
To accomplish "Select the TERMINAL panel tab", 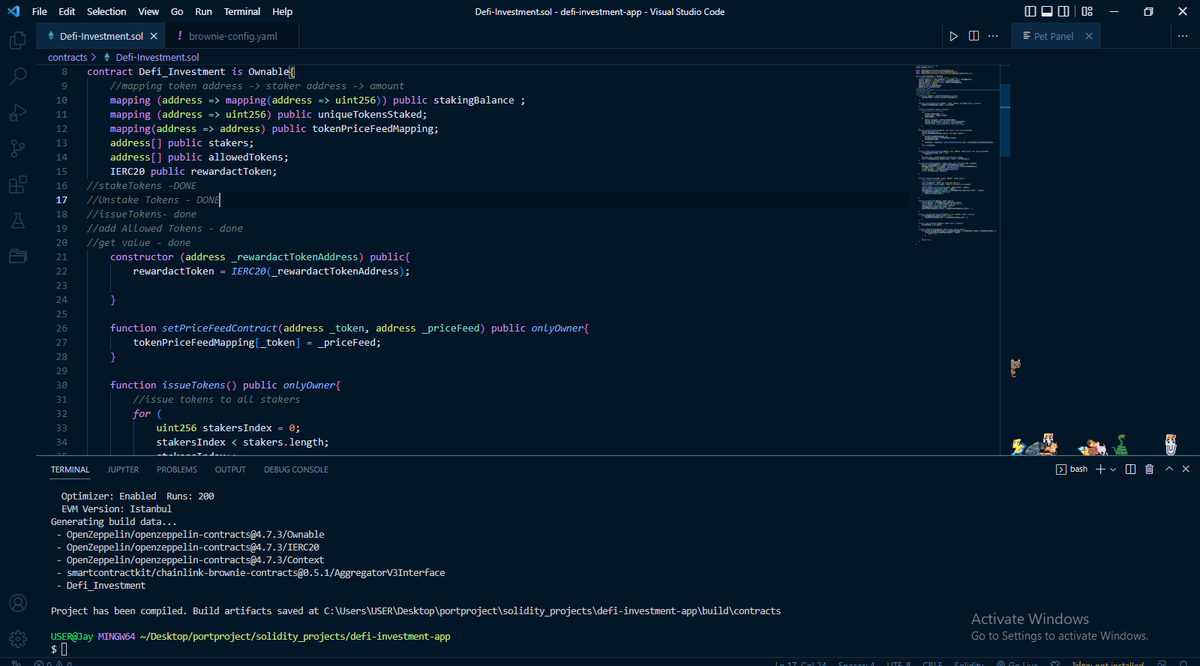I will (70, 469).
